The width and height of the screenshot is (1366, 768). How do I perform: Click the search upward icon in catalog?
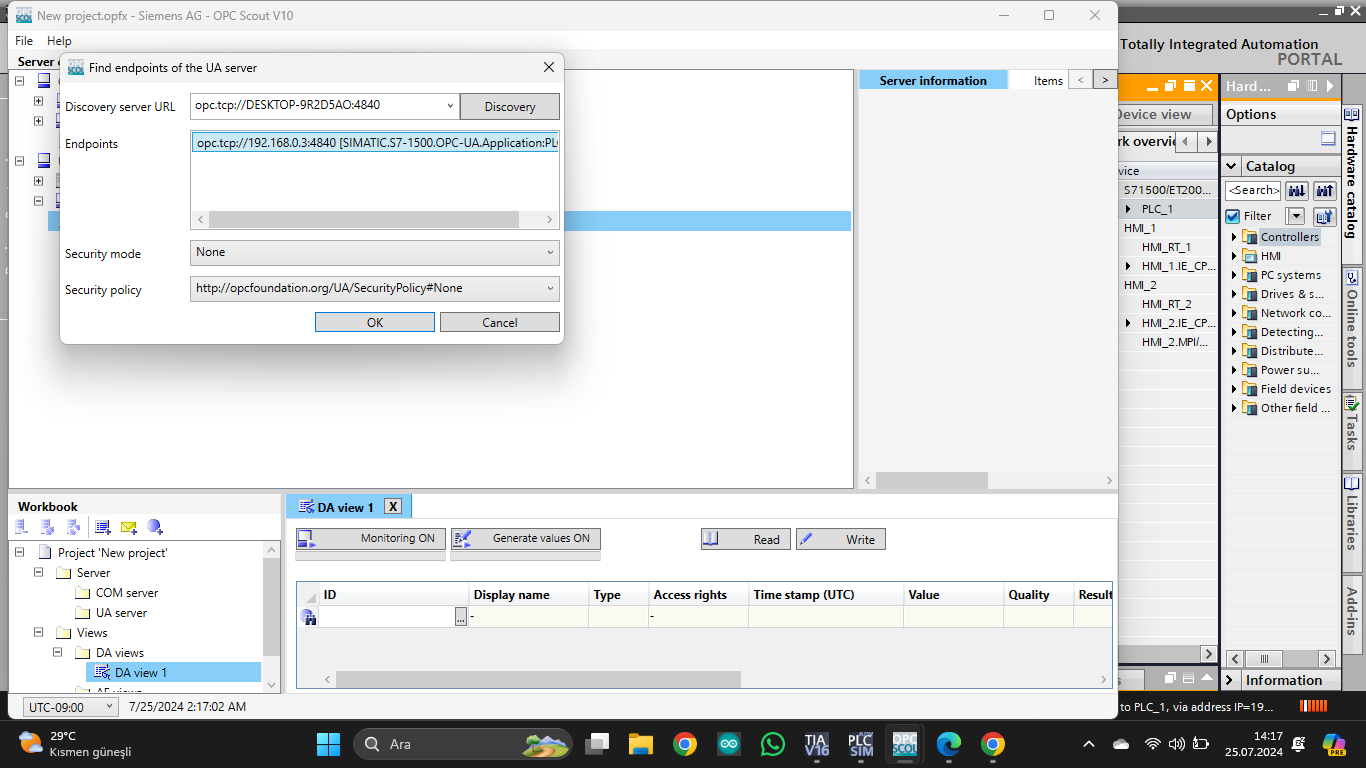(1325, 190)
